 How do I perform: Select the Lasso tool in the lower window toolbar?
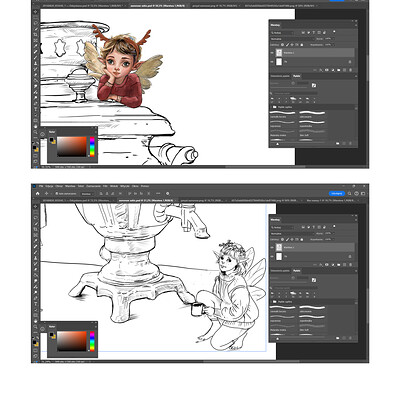pos(36,218)
